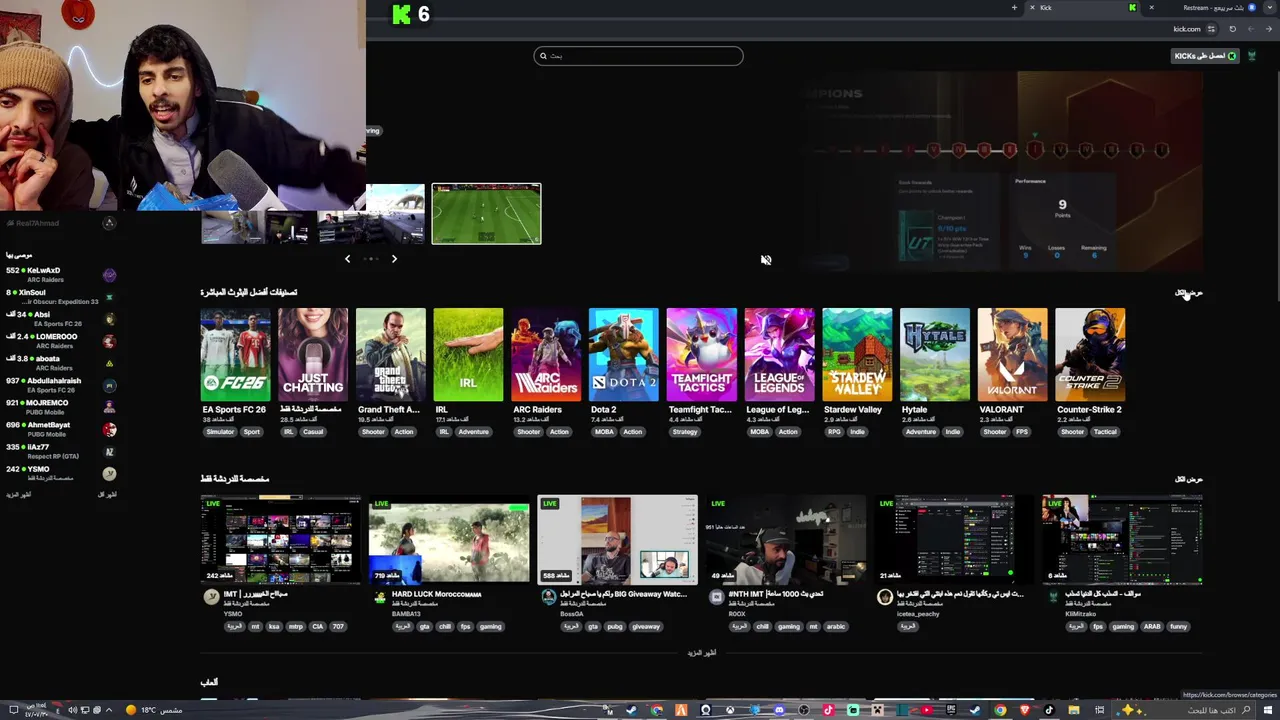Open the League of Legends category cover
Image resolution: width=1280 pixels, height=720 pixels.
(x=780, y=354)
